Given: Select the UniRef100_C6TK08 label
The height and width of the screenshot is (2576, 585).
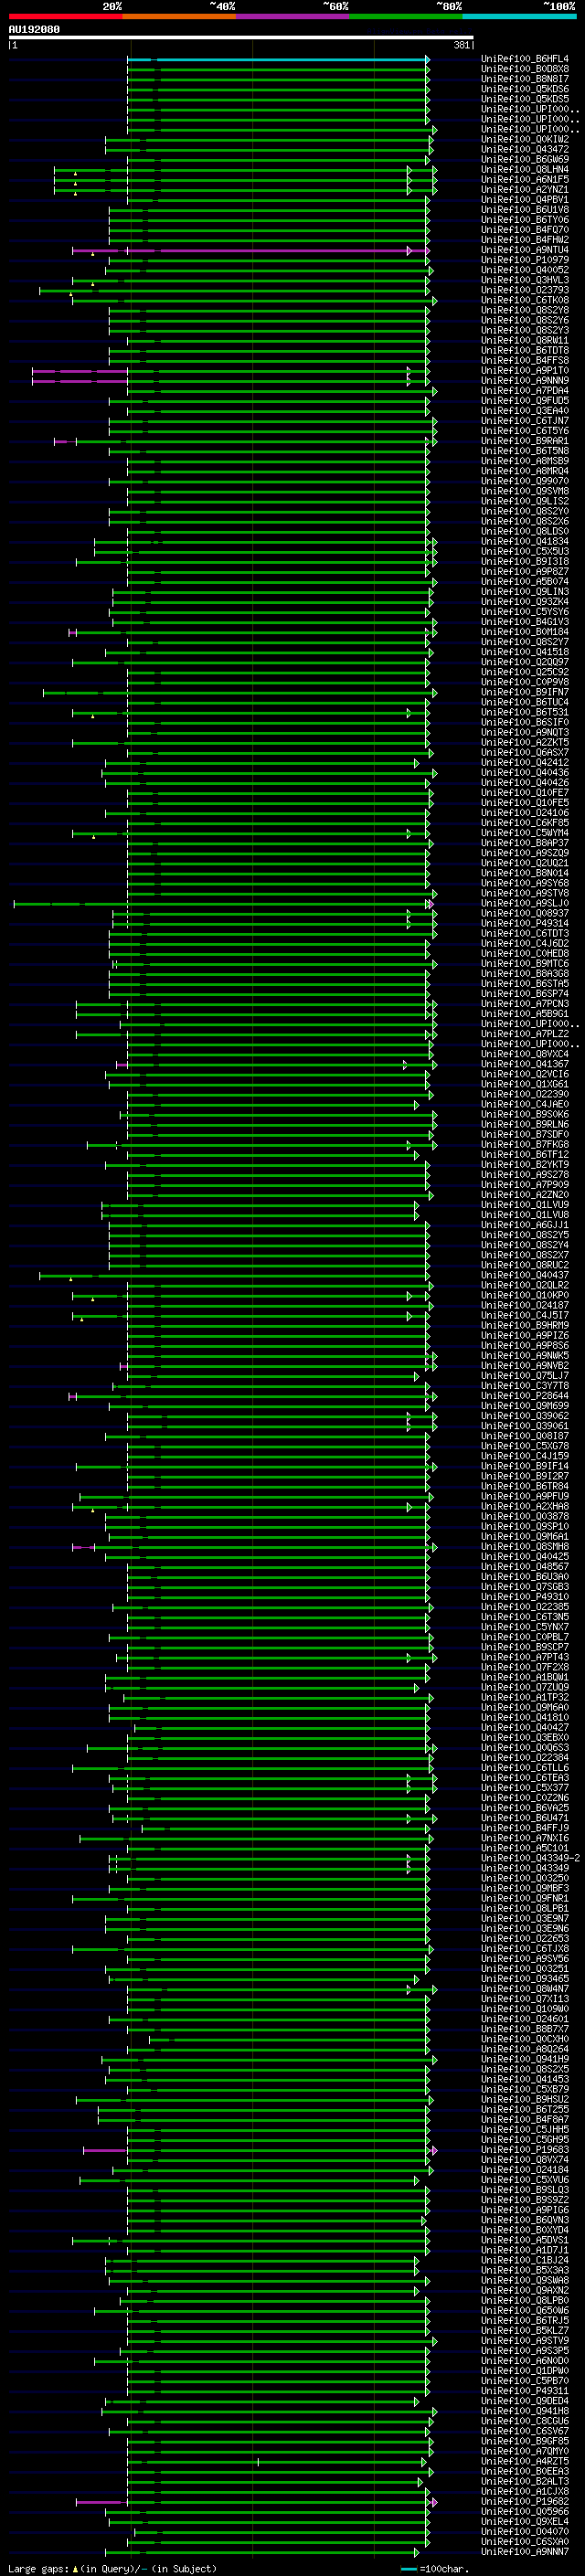Looking at the screenshot, I should click(524, 301).
